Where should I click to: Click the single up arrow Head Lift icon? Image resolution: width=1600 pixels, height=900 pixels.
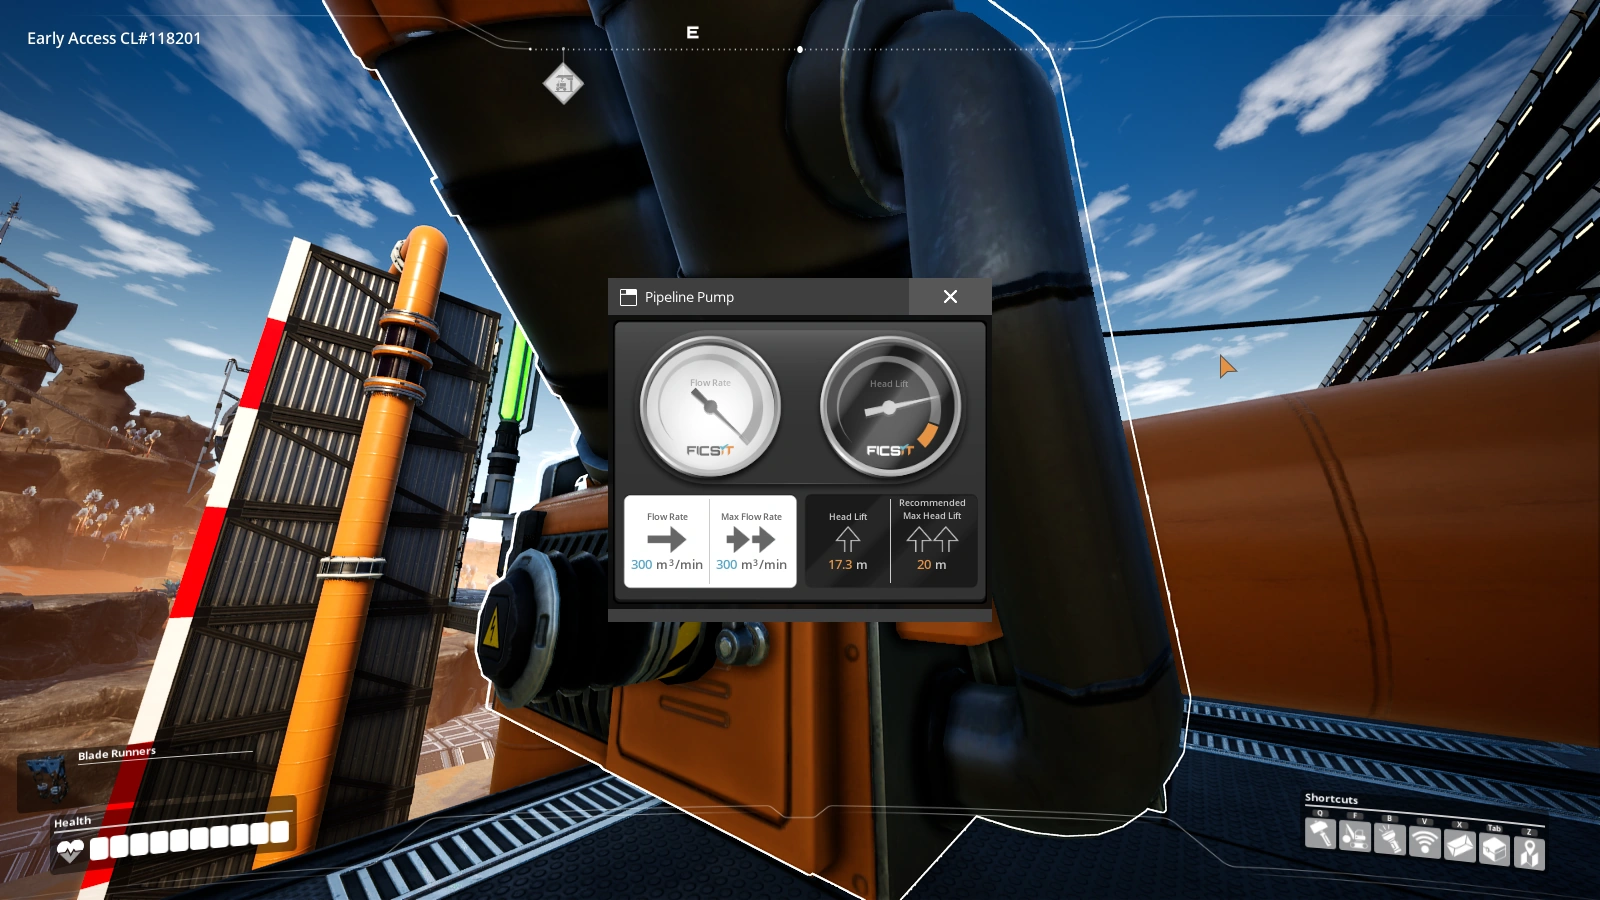click(848, 540)
